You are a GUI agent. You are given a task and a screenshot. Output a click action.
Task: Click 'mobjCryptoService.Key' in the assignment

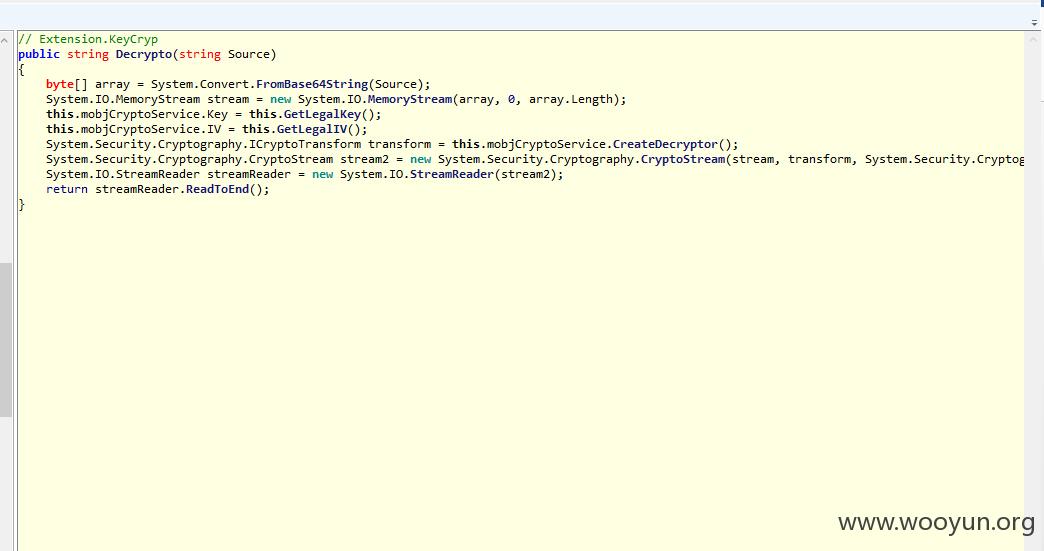coord(154,114)
